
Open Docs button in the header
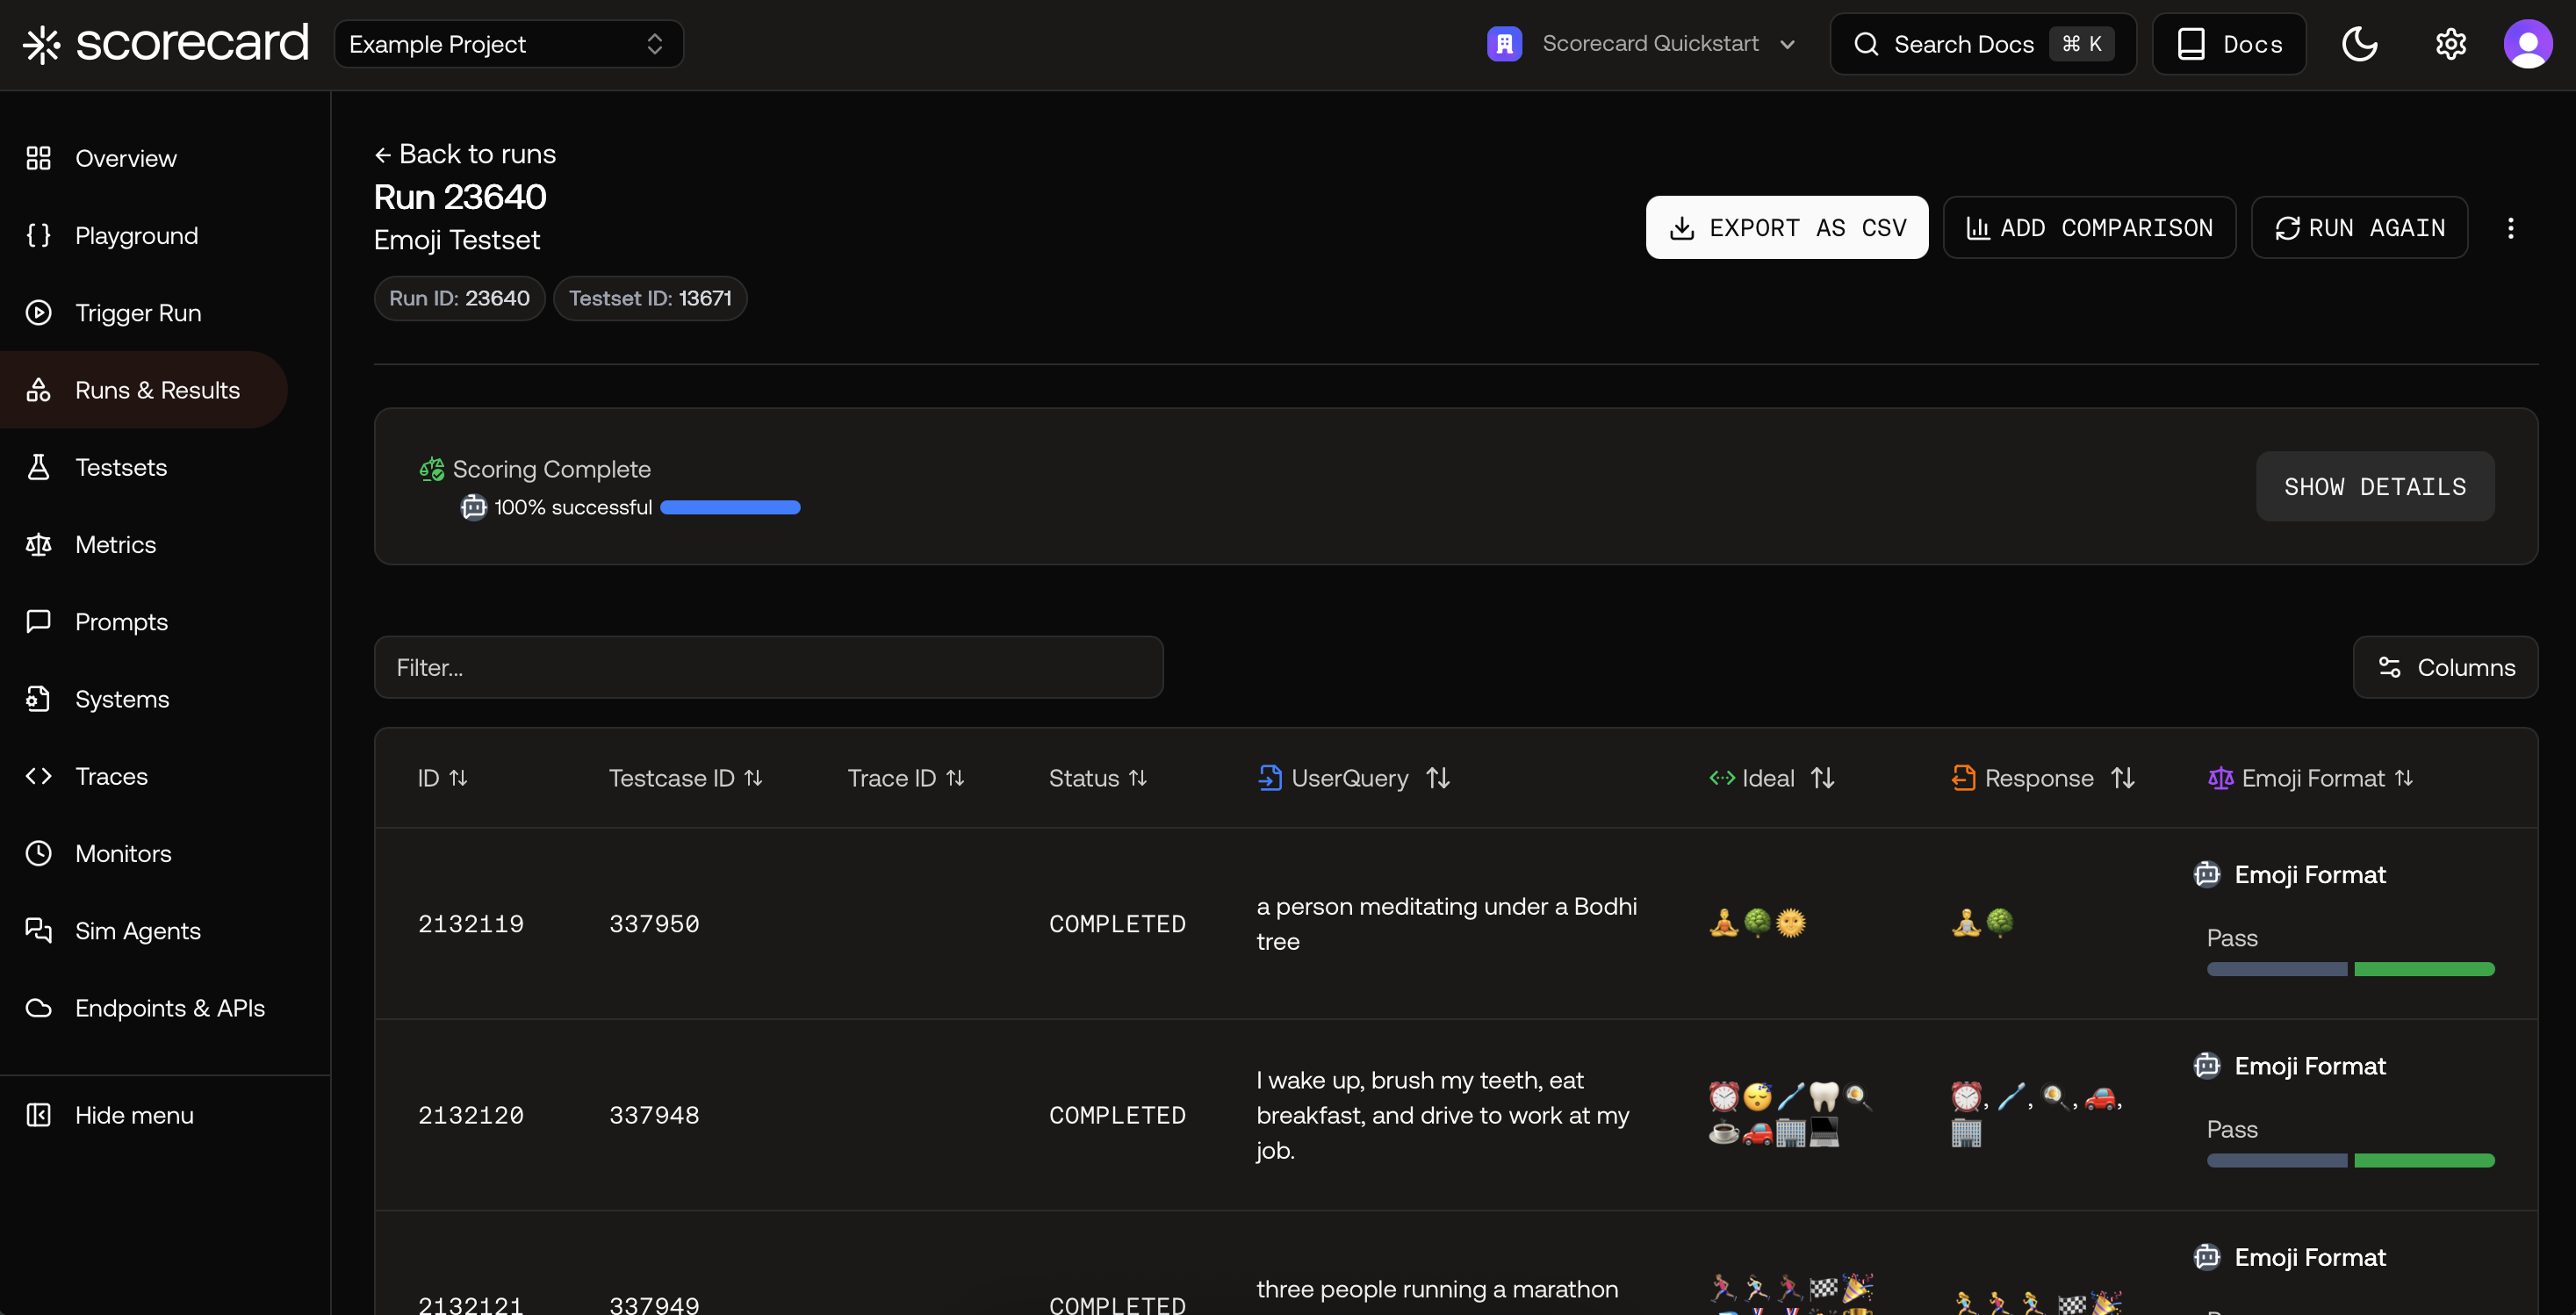pos(2229,44)
